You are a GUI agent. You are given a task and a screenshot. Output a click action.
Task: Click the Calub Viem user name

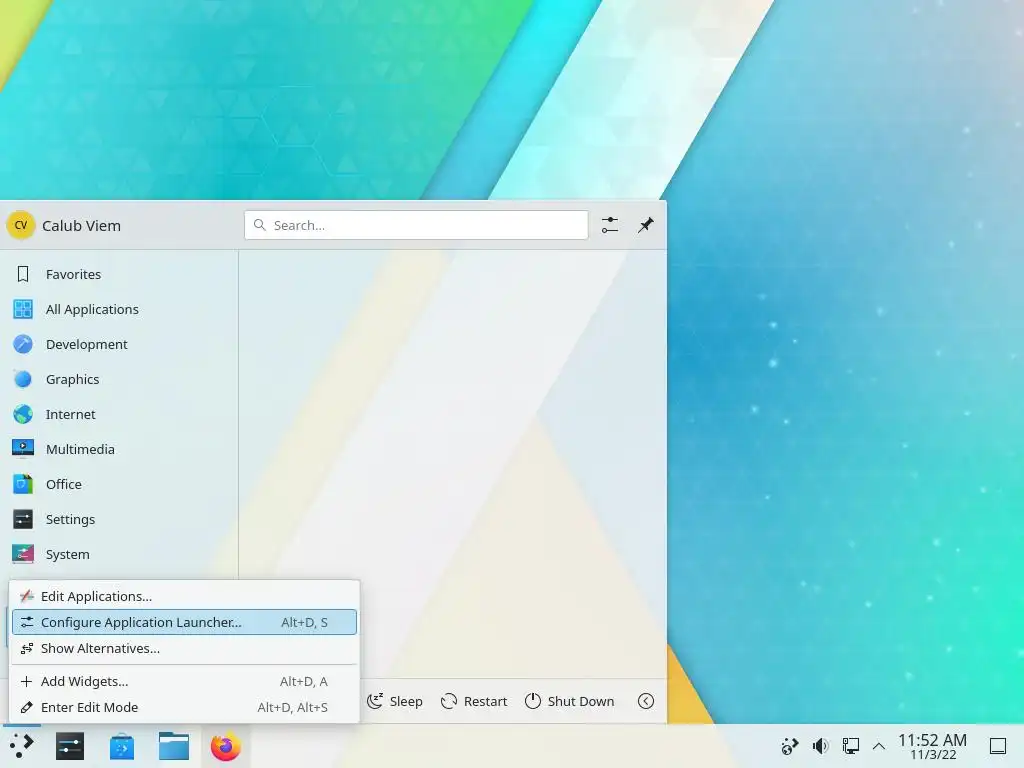(81, 226)
